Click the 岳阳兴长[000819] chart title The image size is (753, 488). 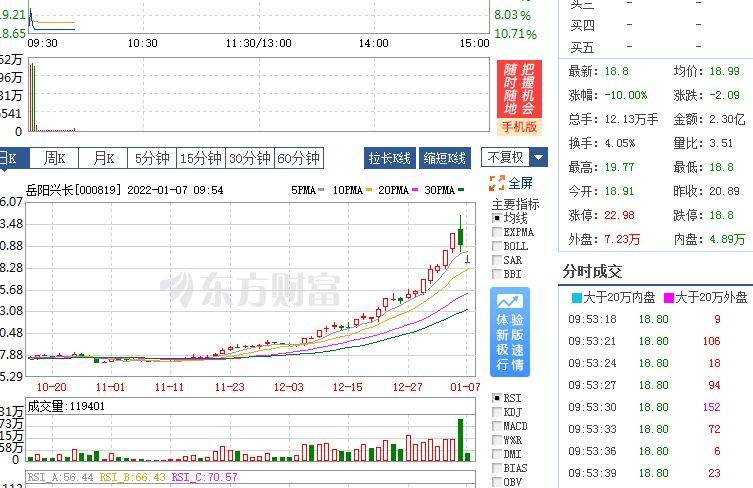(74, 190)
